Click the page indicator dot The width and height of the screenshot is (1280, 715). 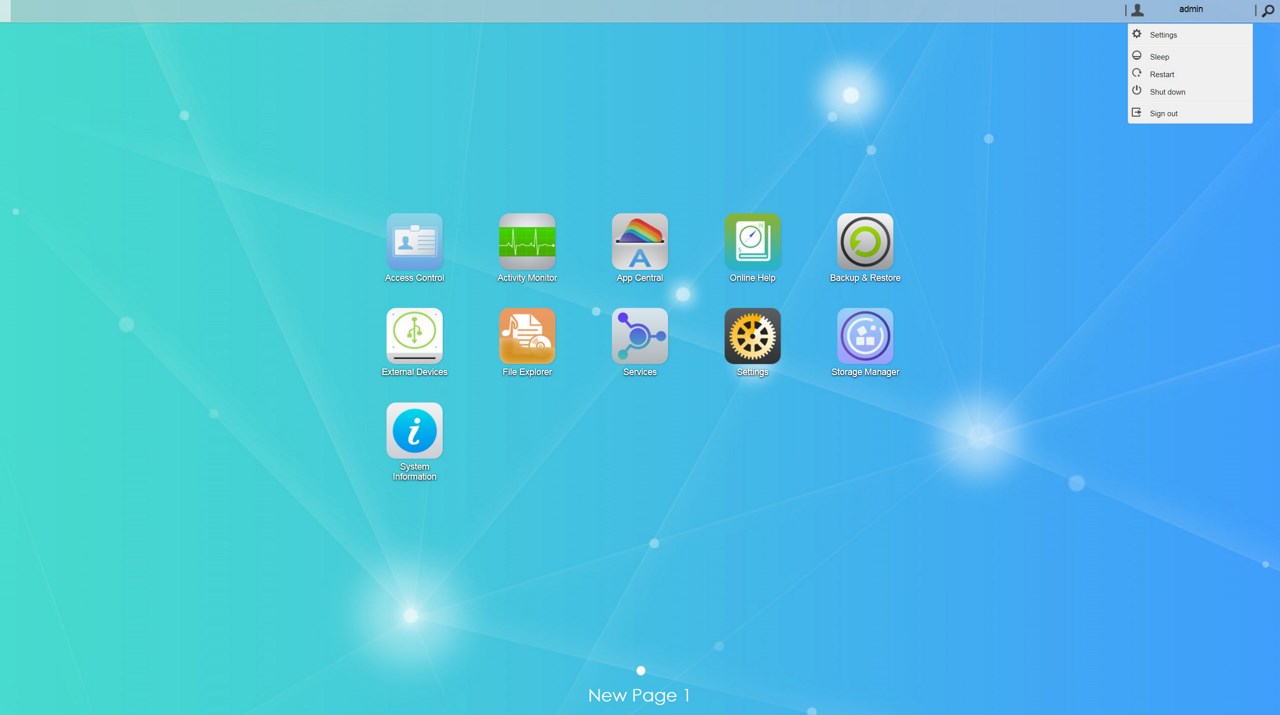point(641,671)
